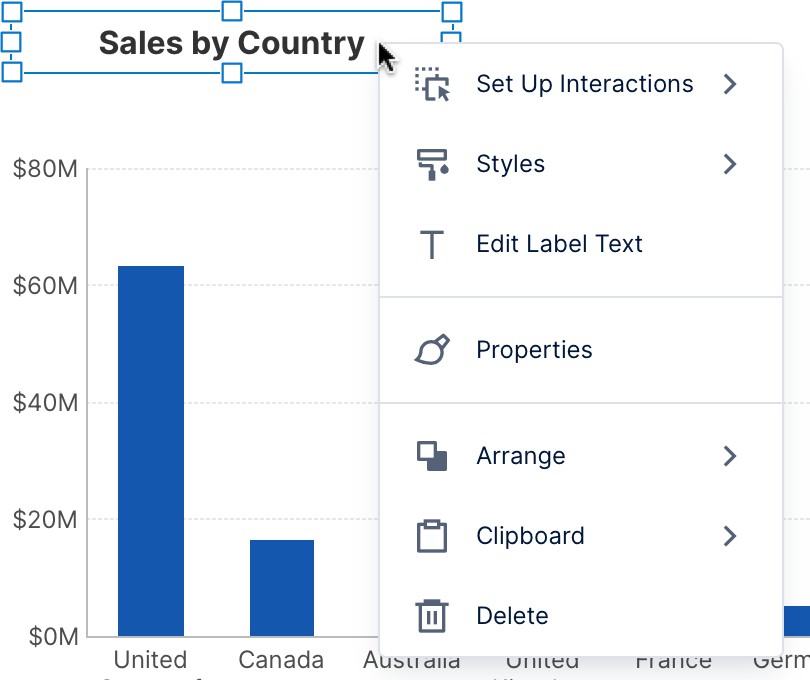Choose Styles from the context menu
Screen dimensions: 810x680
tap(511, 163)
